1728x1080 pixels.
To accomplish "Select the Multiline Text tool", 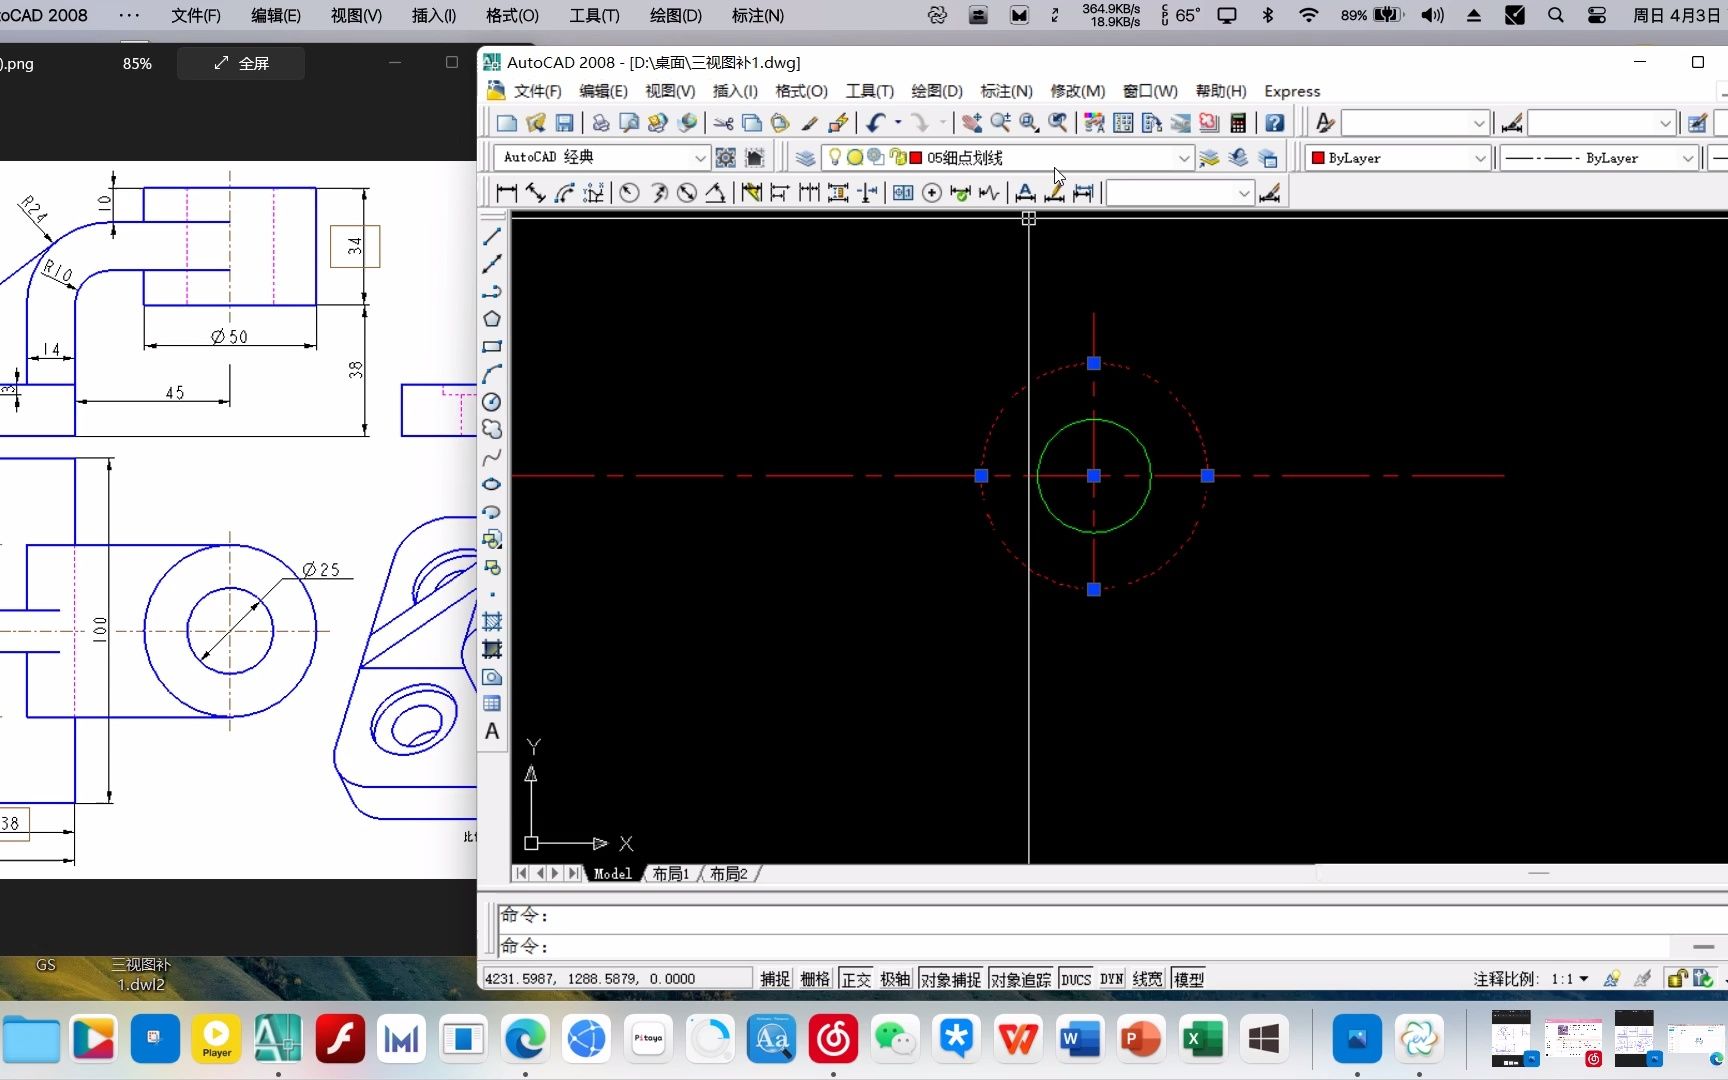I will click(491, 732).
